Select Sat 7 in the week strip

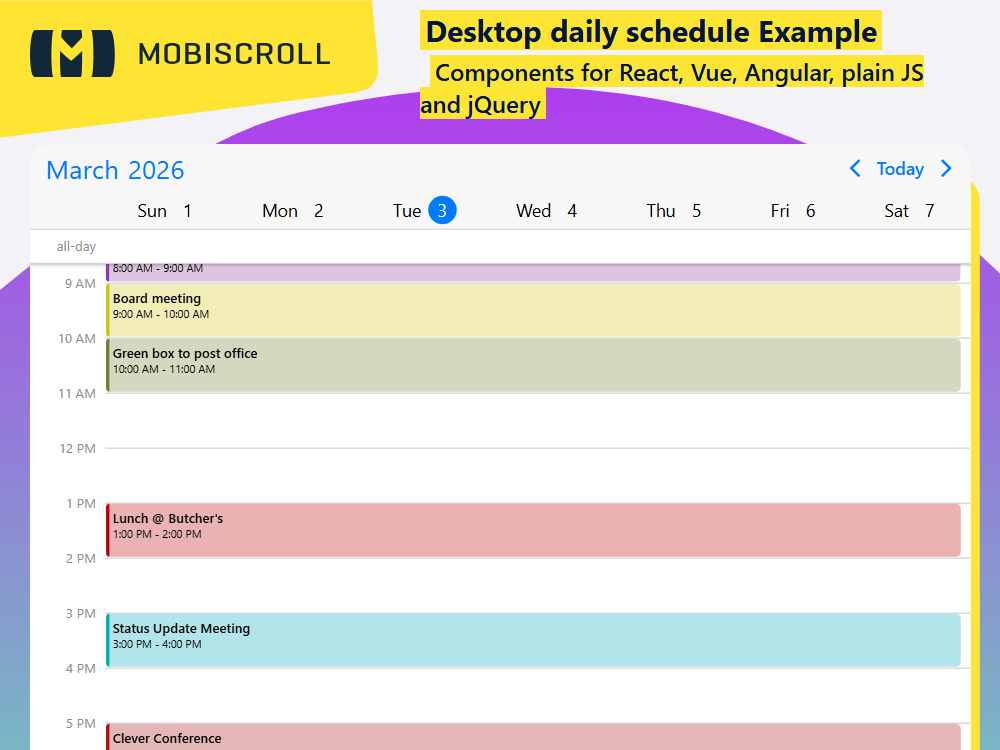click(910, 211)
